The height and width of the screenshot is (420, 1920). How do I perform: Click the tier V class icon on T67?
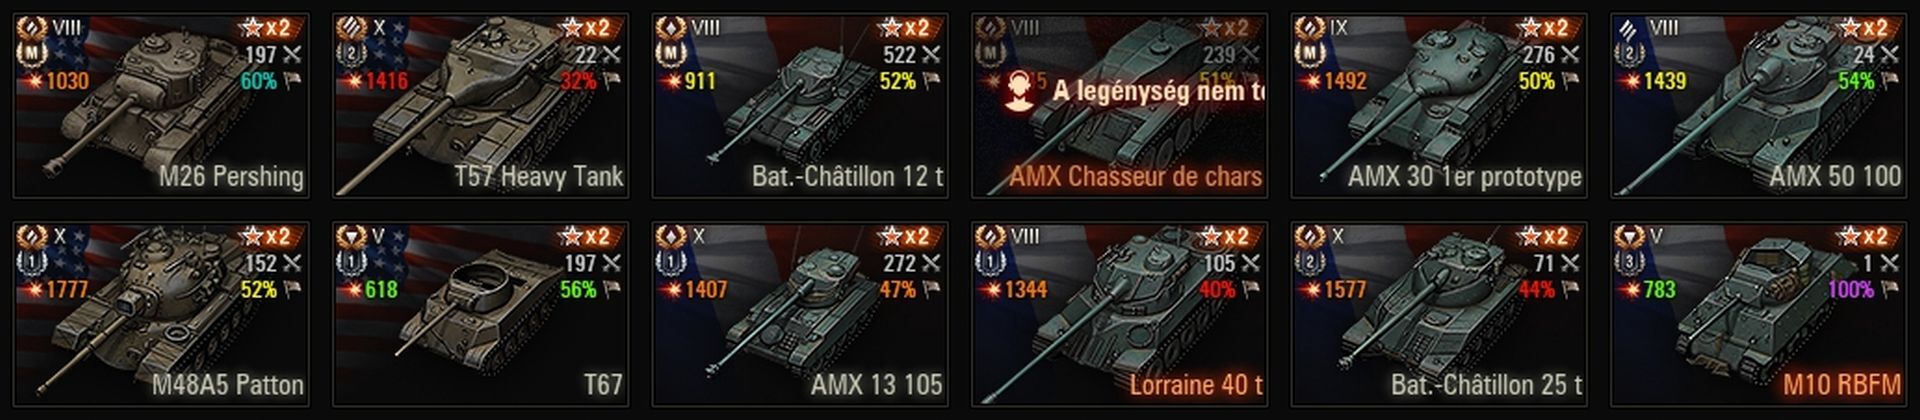click(x=351, y=237)
